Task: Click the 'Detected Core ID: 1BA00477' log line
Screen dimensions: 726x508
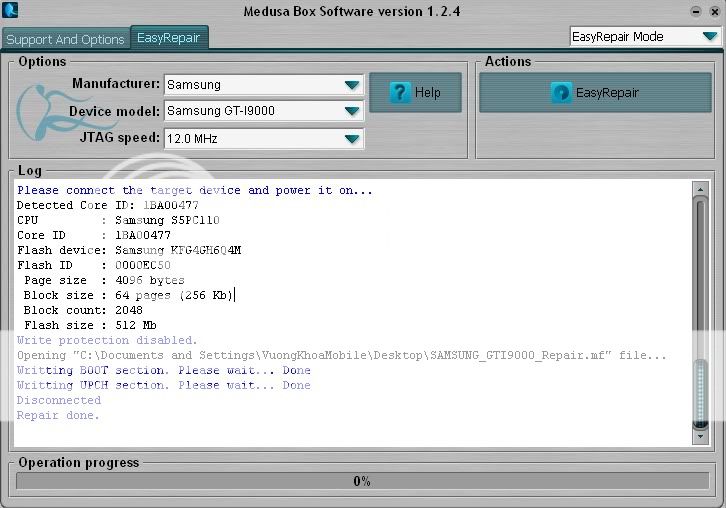Action: (108, 205)
